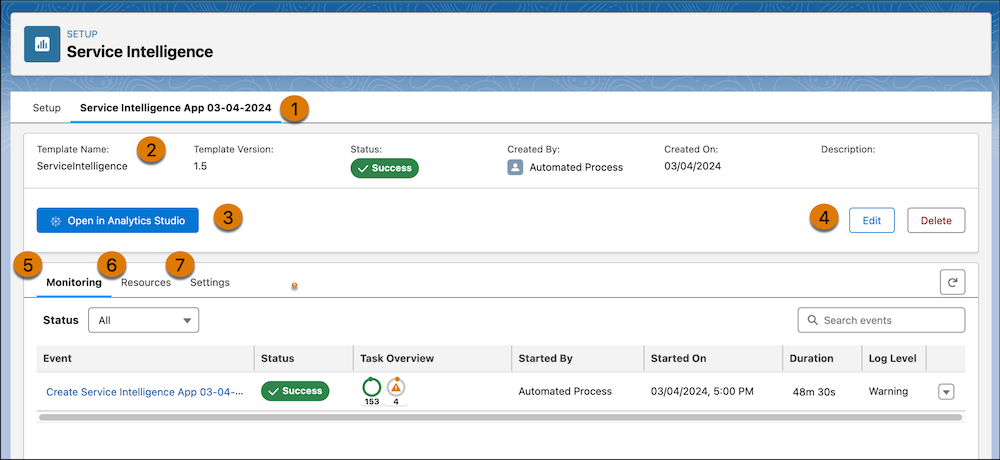Open the Monitoring tab

[x=74, y=282]
